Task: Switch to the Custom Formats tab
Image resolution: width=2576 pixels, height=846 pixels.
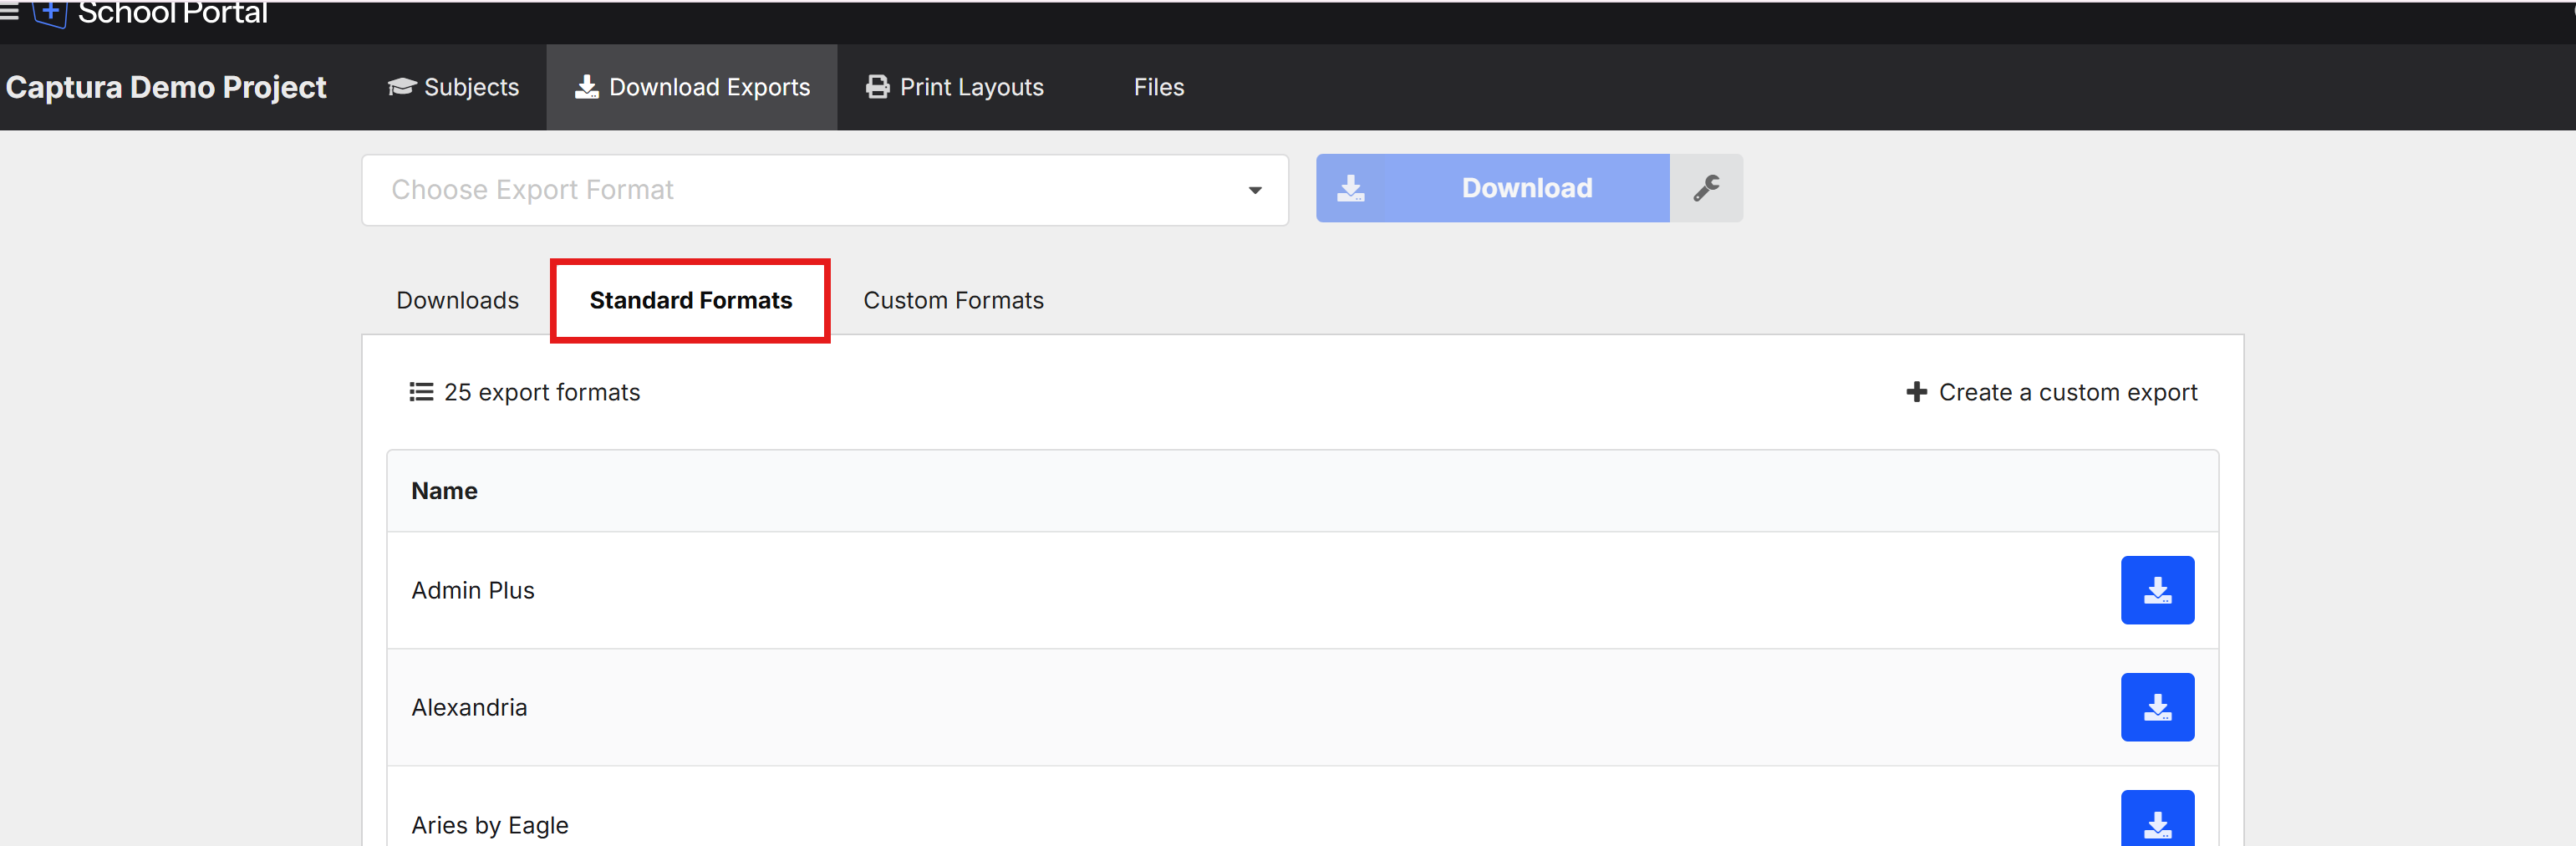Action: pos(953,300)
